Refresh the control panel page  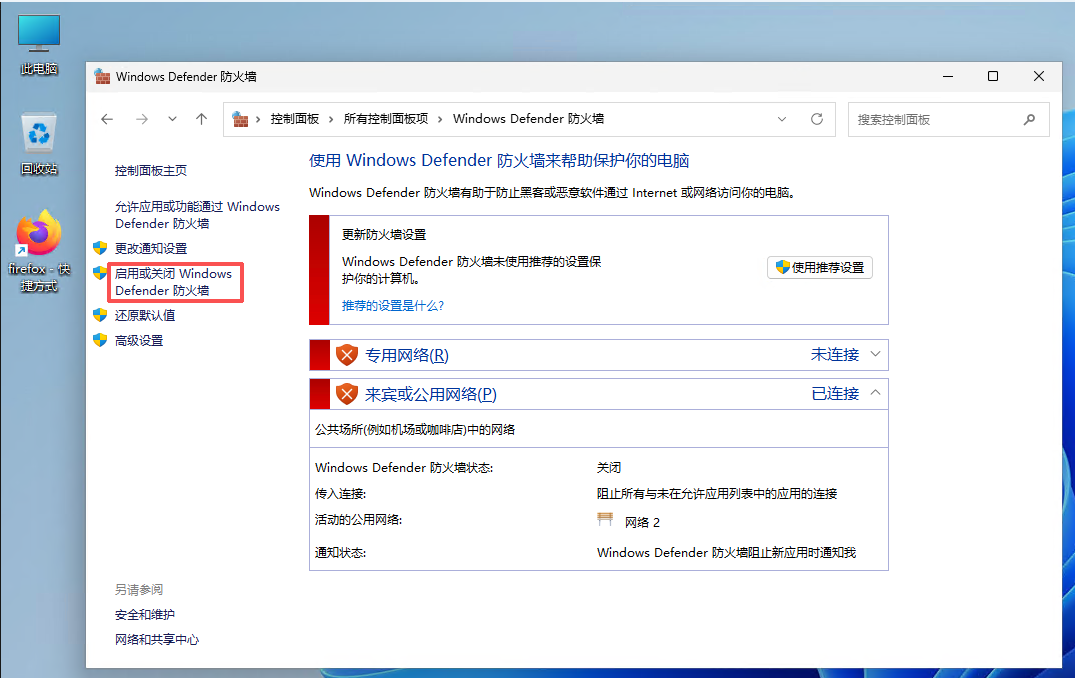817,119
